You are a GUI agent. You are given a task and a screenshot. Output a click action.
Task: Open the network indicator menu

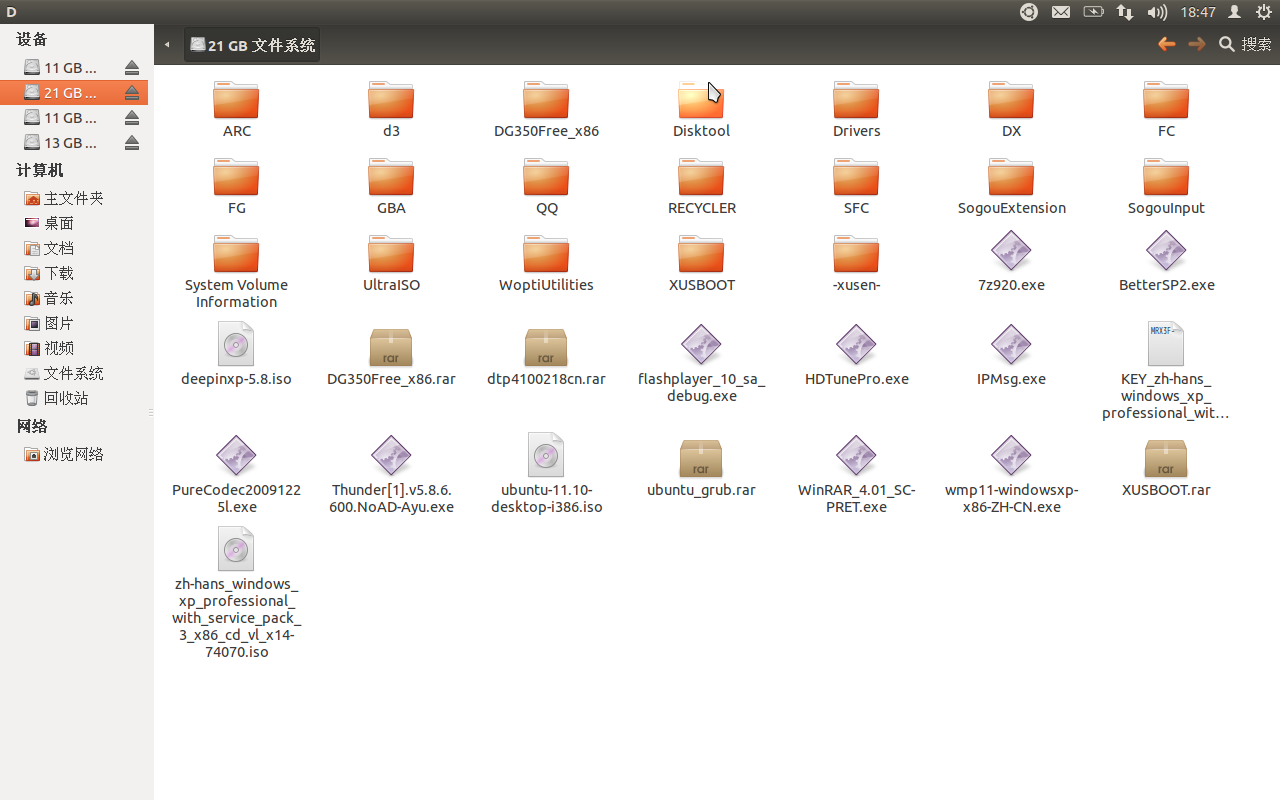point(1125,12)
